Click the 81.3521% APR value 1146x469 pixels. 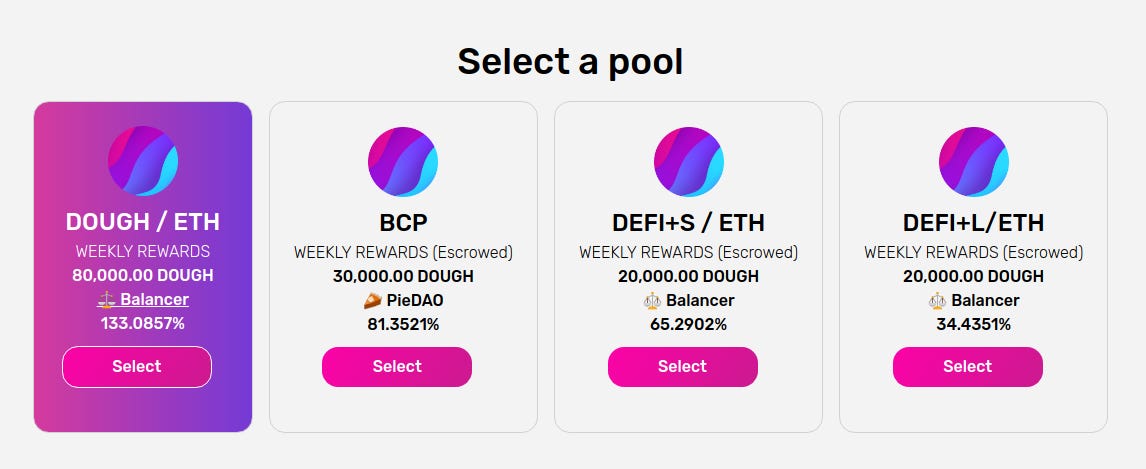[403, 324]
